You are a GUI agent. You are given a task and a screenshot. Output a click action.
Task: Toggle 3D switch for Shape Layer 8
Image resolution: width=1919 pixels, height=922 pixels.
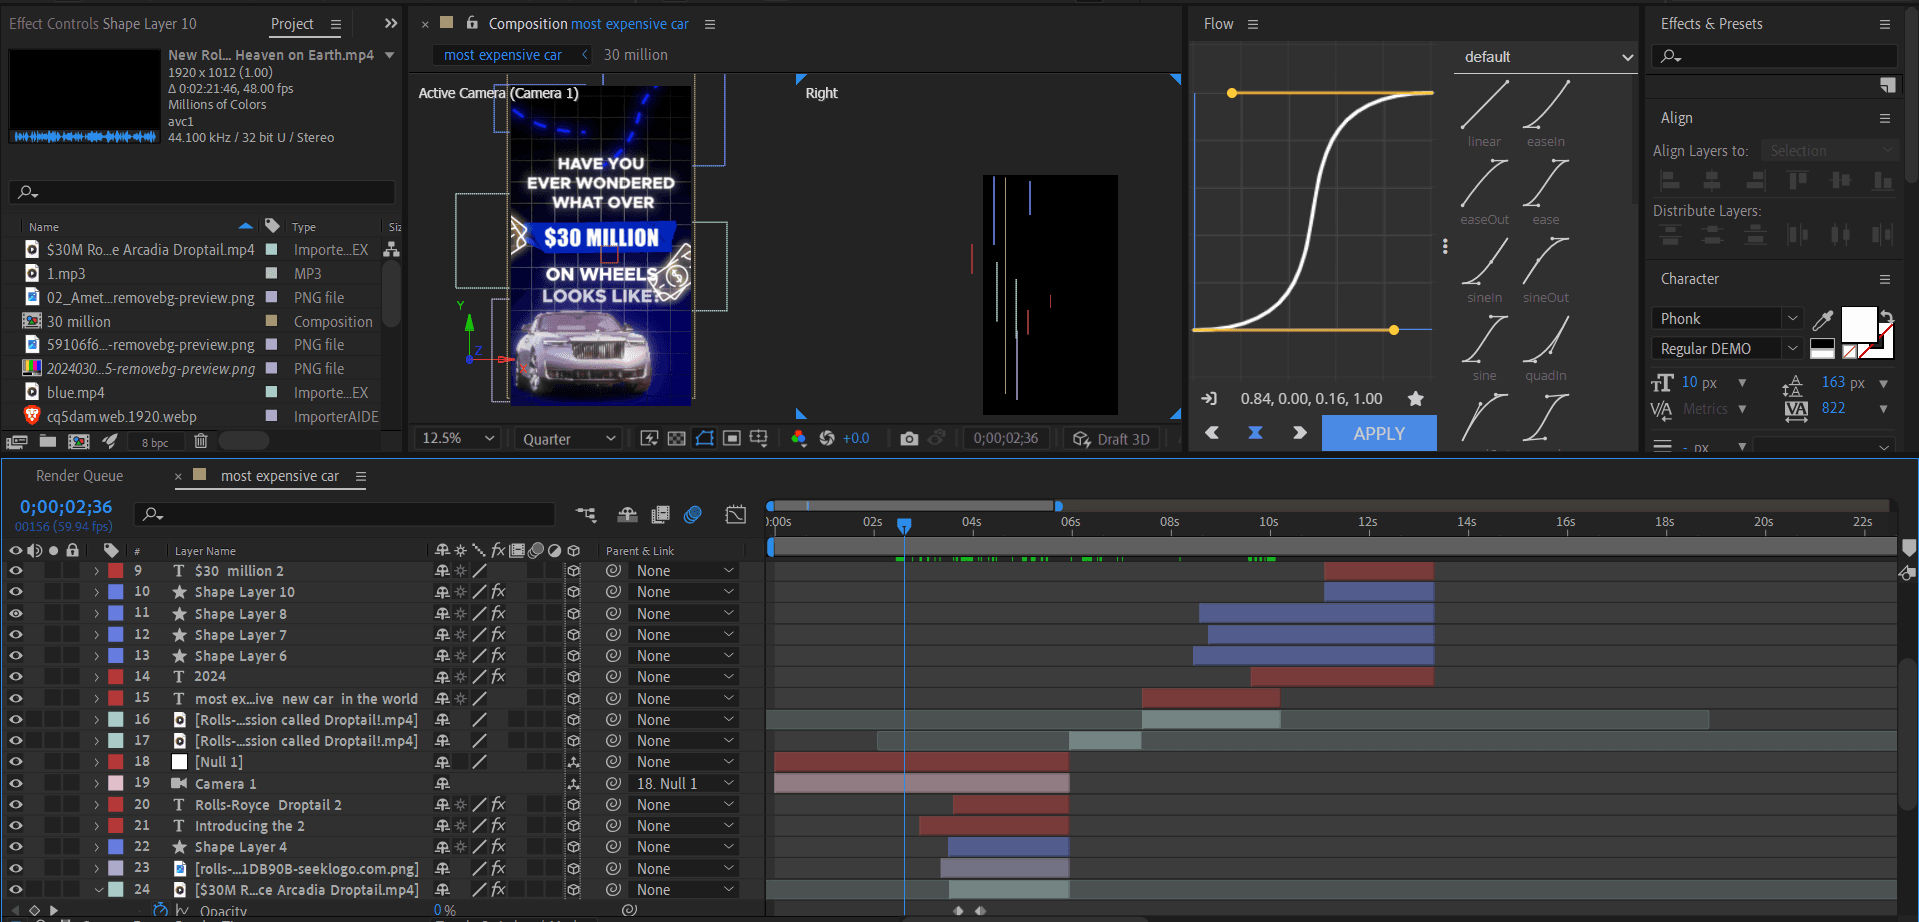tap(573, 614)
